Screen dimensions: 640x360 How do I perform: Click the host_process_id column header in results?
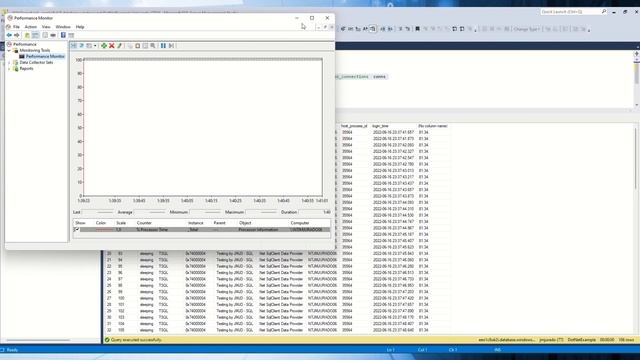(354, 126)
